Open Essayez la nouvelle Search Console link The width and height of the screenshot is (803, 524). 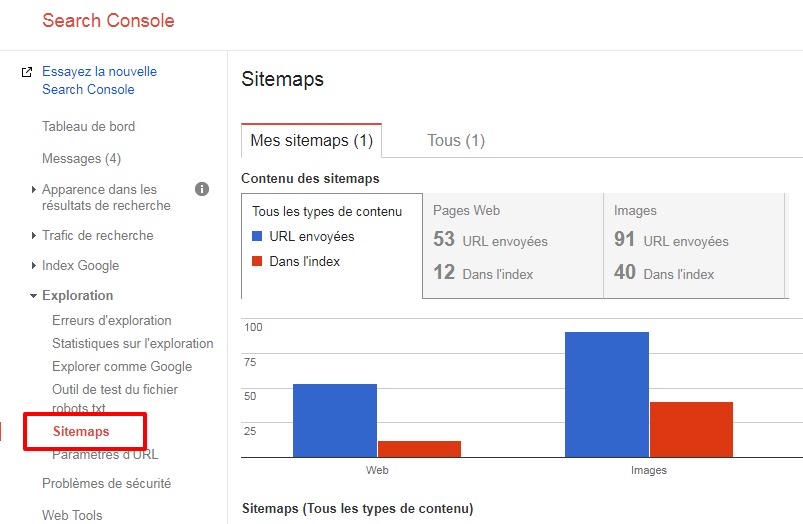(99, 80)
